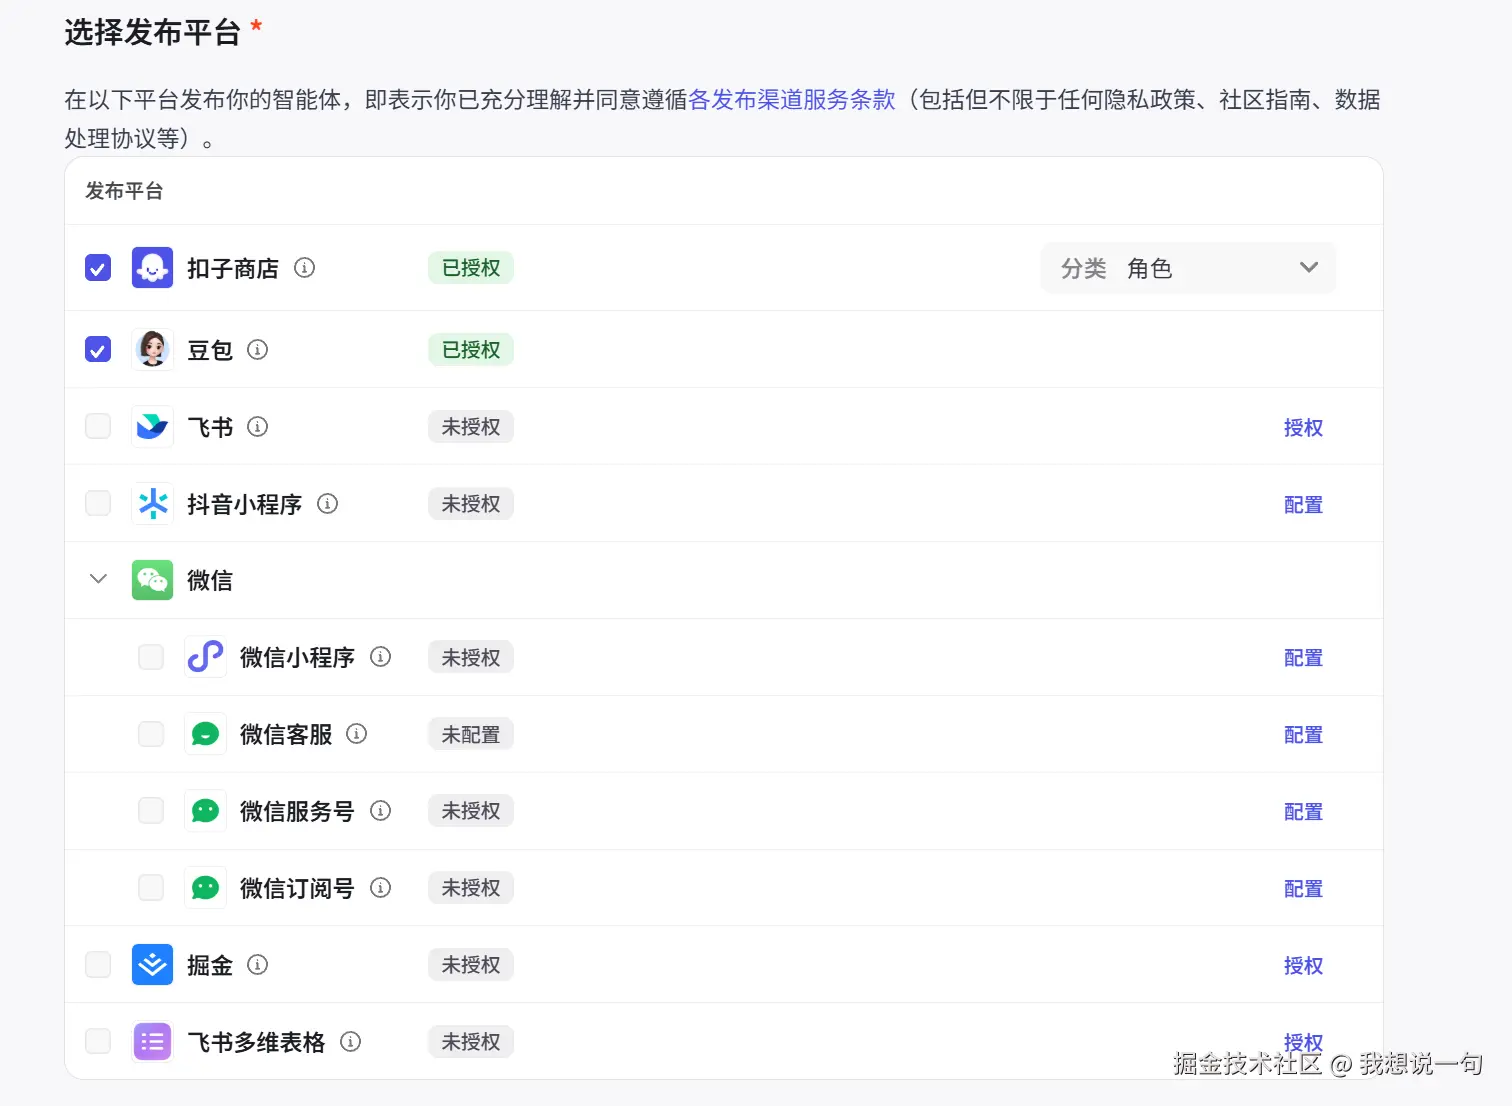Screen dimensions: 1512x1106
Task: Click the 微信订阅号 logo icon
Action: click(205, 888)
